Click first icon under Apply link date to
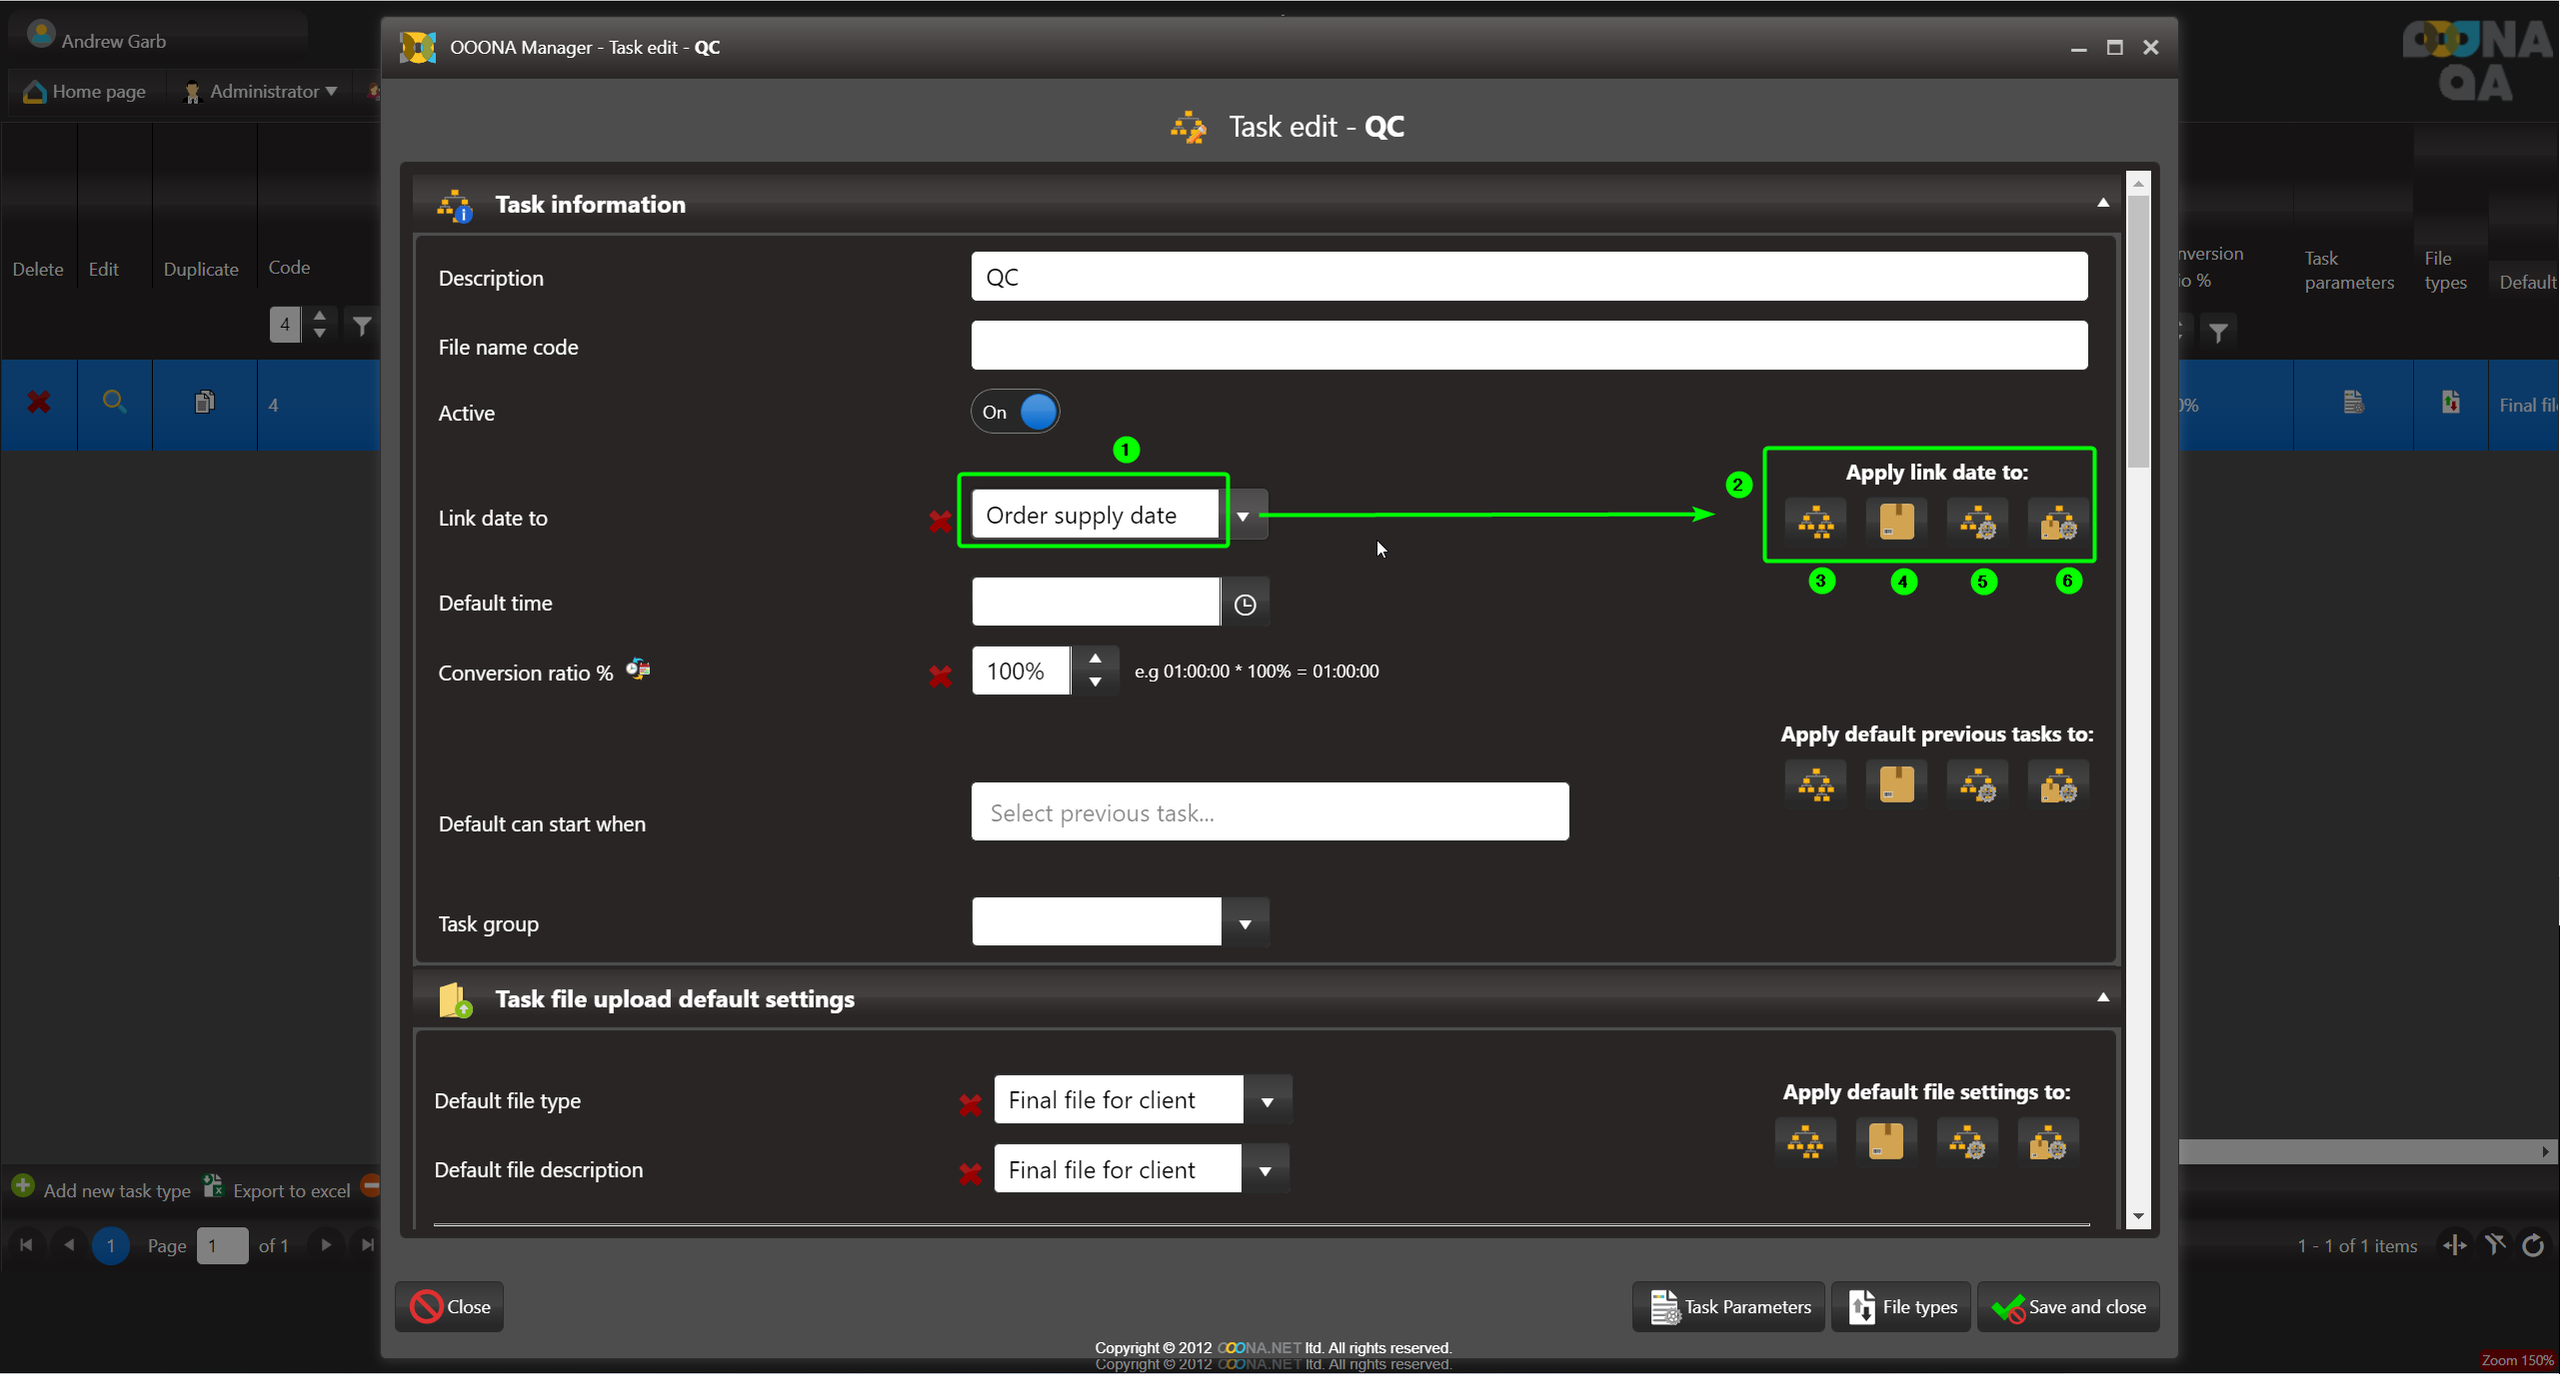Image resolution: width=2560 pixels, height=1374 pixels. pyautogui.click(x=1815, y=521)
